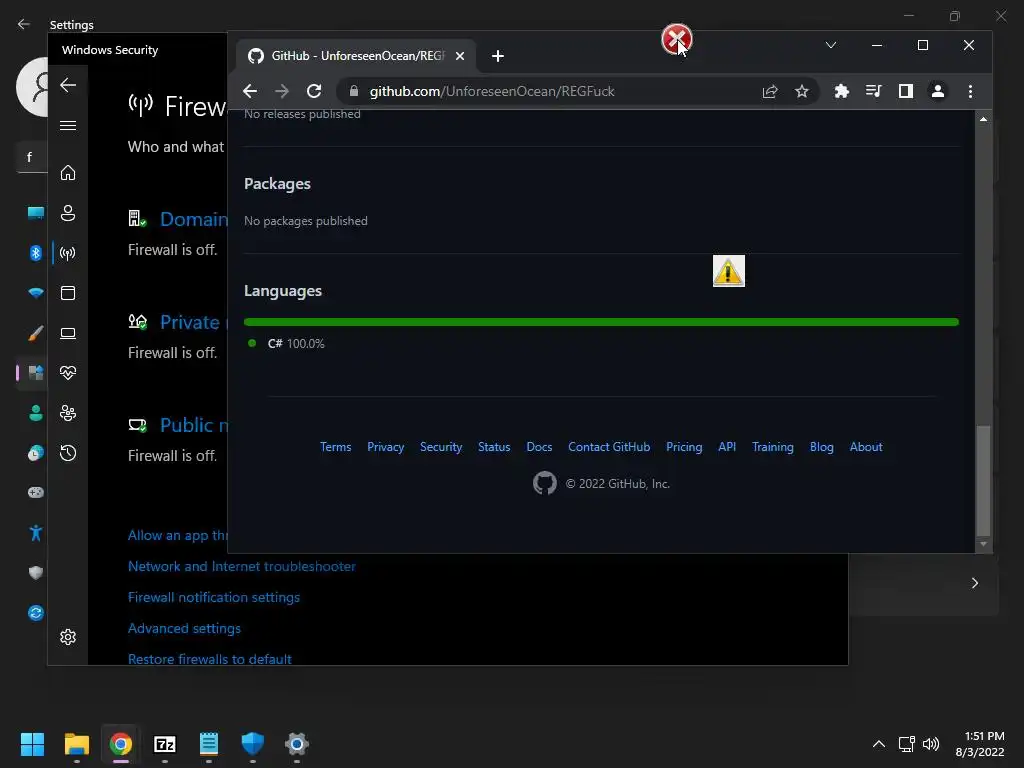The width and height of the screenshot is (1024, 768).
Task: Open GitHub Security footer link
Action: 441,447
